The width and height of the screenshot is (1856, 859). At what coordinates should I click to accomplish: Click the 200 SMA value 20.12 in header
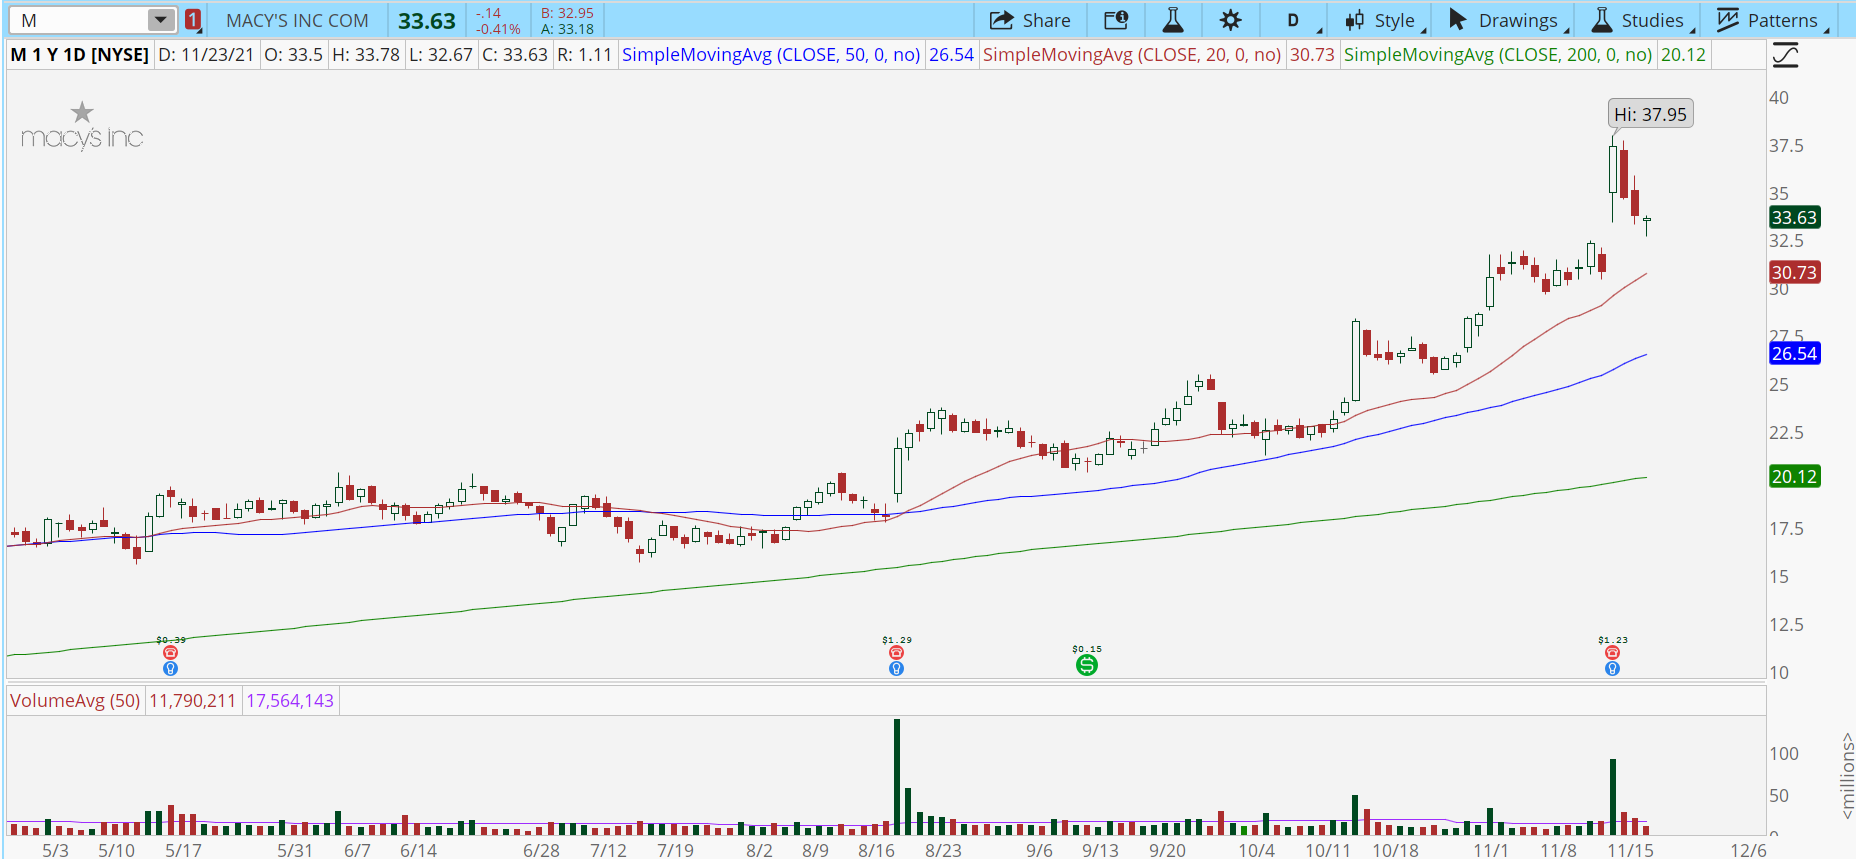pos(1683,55)
